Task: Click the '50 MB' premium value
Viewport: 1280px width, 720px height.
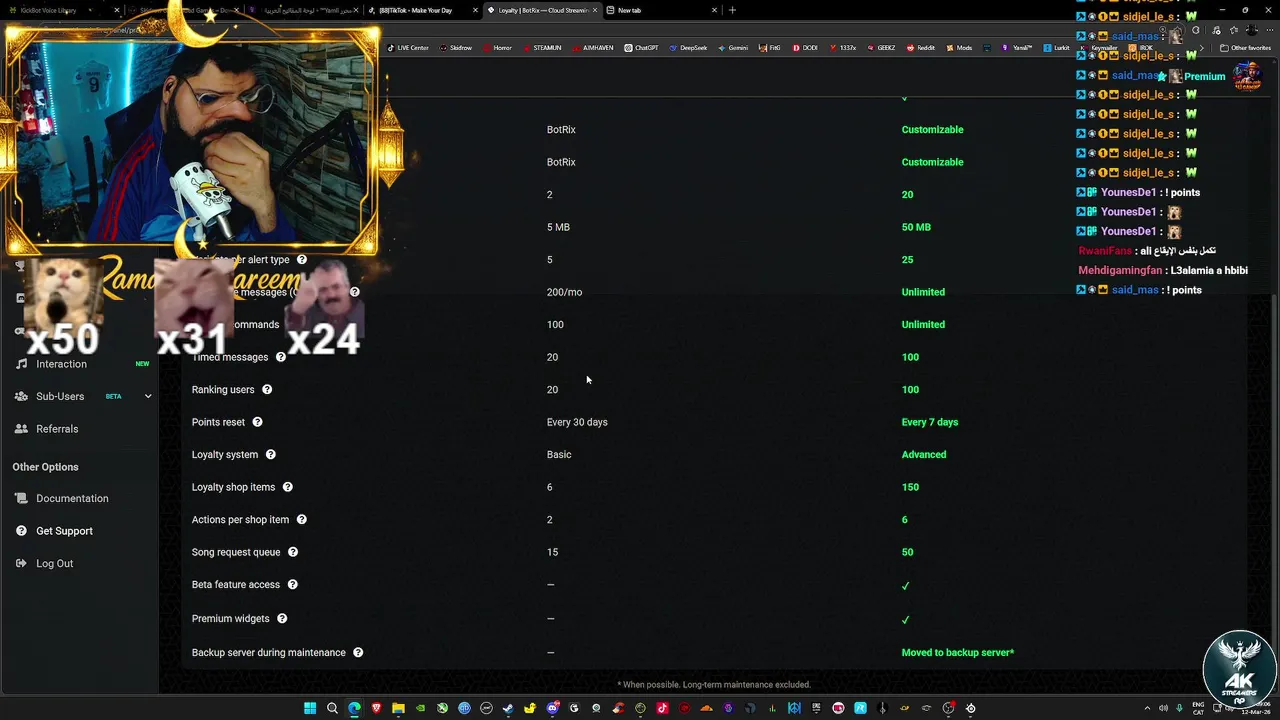Action: (x=916, y=227)
